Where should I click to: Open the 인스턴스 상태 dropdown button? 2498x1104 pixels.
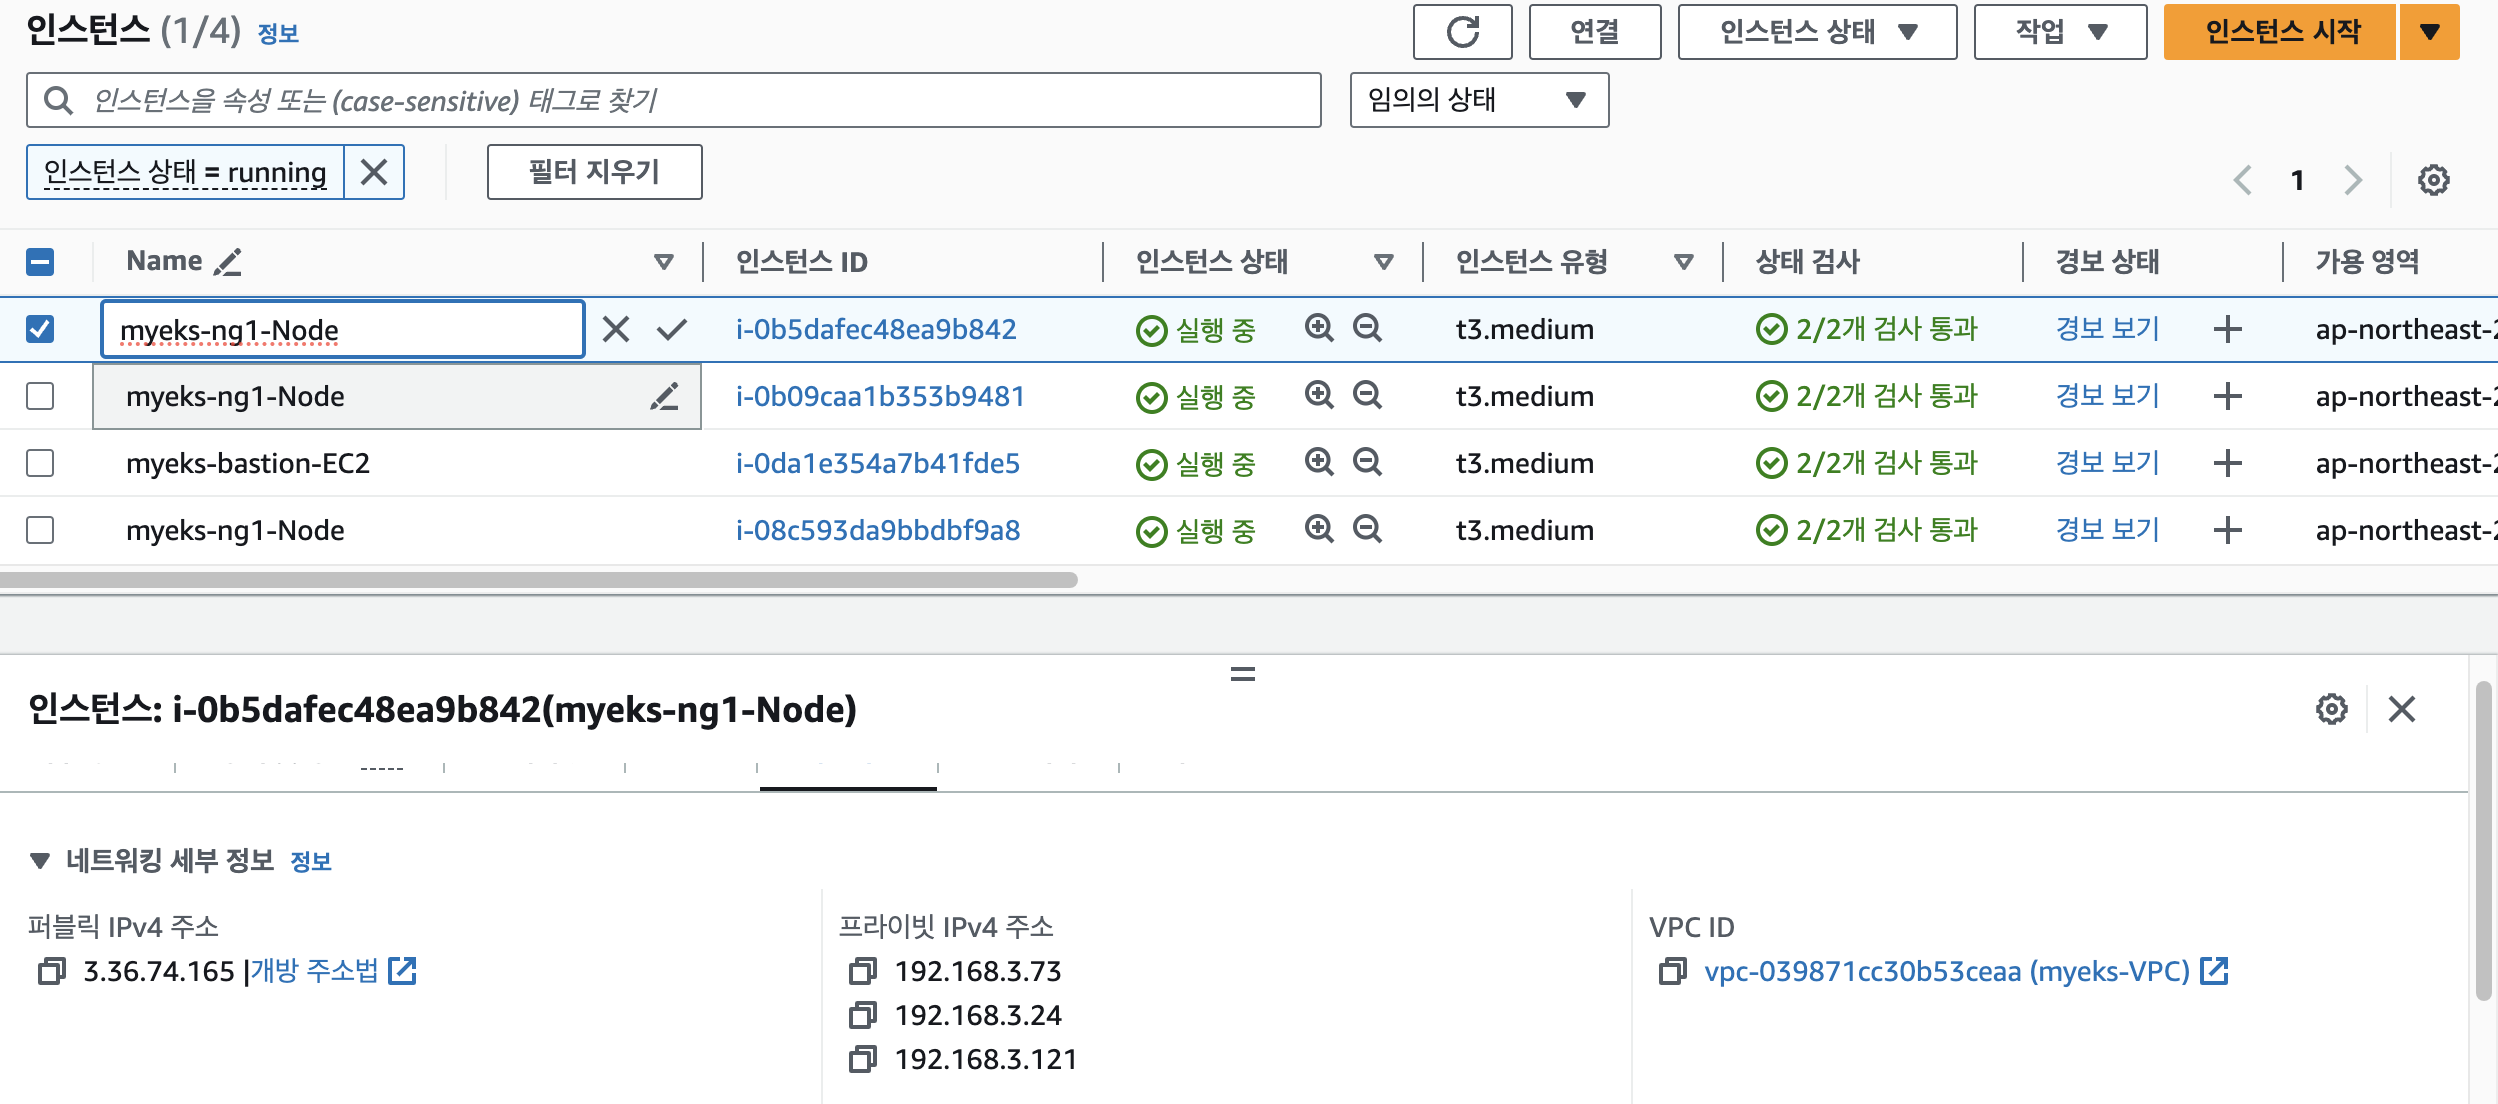click(1816, 32)
